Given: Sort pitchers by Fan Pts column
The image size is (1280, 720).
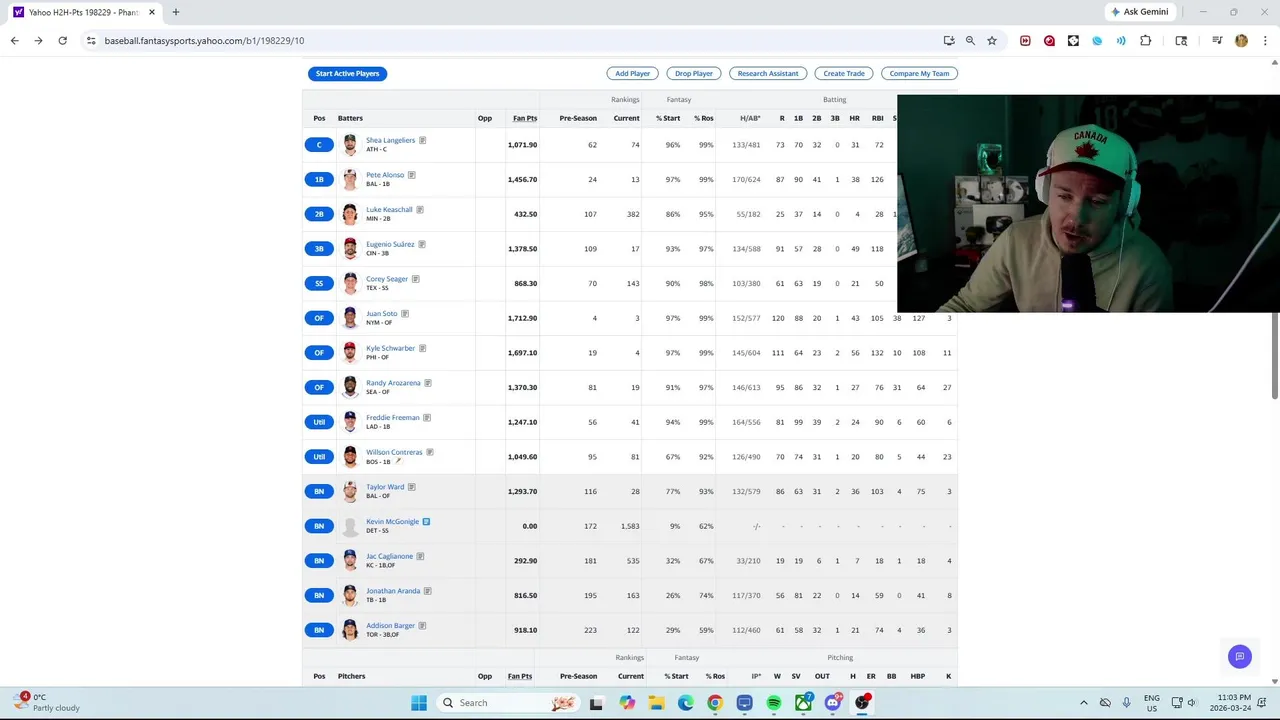Looking at the screenshot, I should 520,676.
